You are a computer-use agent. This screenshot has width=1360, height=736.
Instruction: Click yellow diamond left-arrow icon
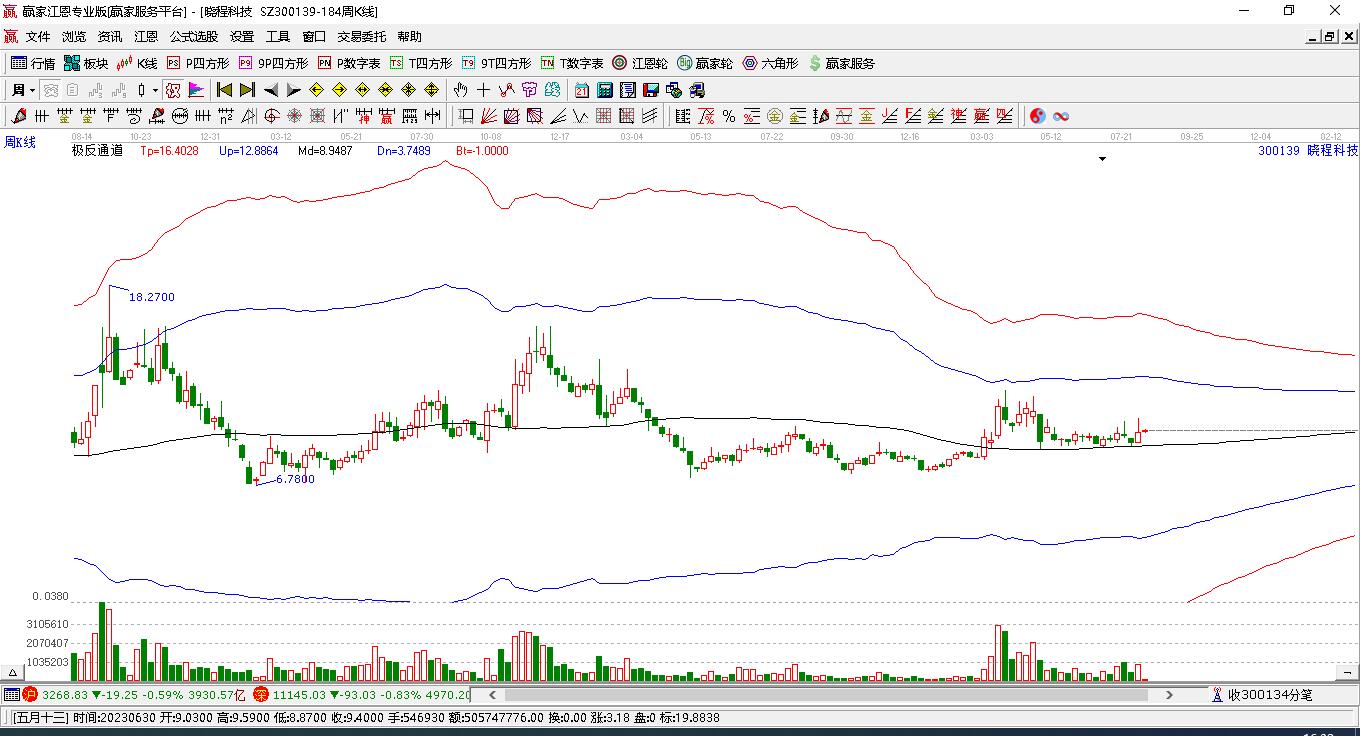tap(316, 90)
